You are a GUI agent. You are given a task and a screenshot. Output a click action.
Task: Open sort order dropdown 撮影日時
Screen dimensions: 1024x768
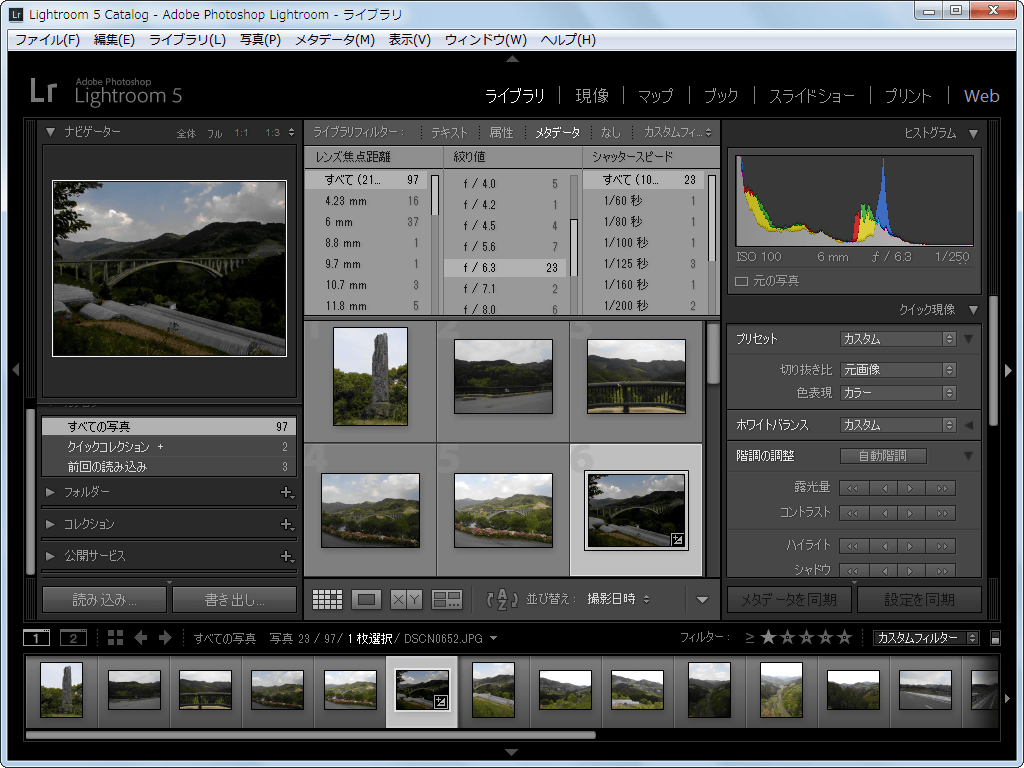pos(618,599)
